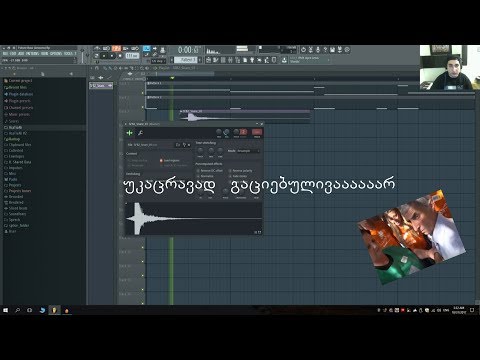Open the FILE menu
The height and width of the screenshot is (360, 480).
pyautogui.click(x=5, y=54)
